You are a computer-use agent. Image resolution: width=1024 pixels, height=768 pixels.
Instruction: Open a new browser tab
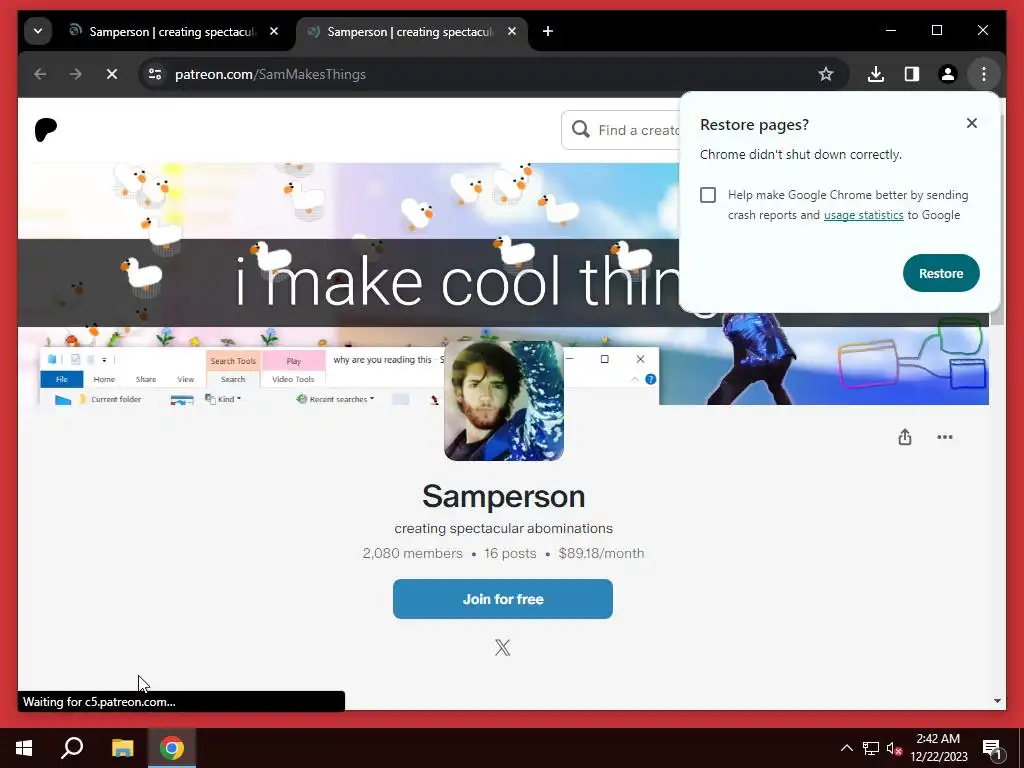point(548,31)
